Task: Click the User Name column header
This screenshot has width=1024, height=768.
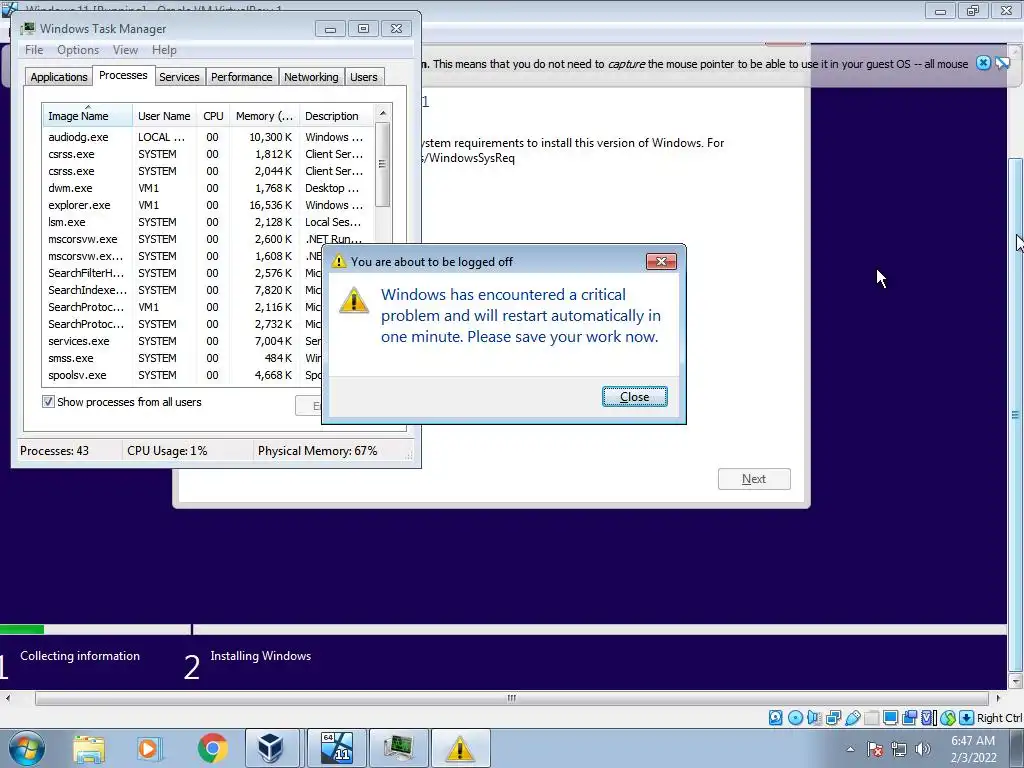Action: point(164,116)
